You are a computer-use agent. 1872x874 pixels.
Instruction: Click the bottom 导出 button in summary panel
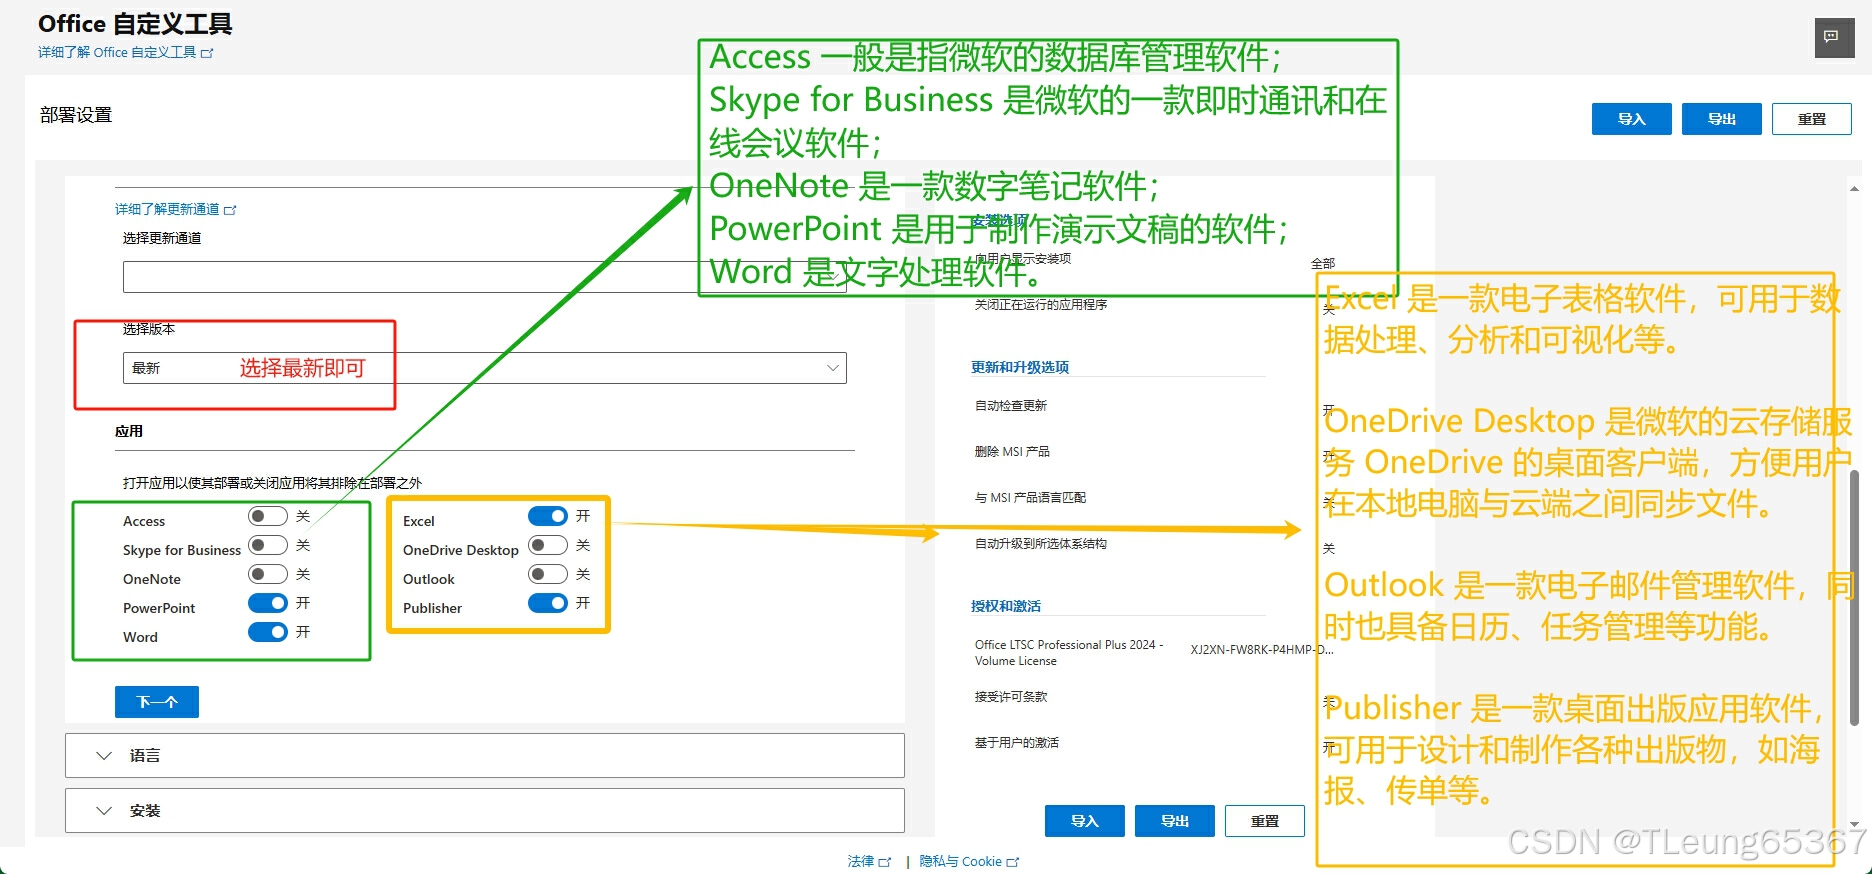[1175, 821]
